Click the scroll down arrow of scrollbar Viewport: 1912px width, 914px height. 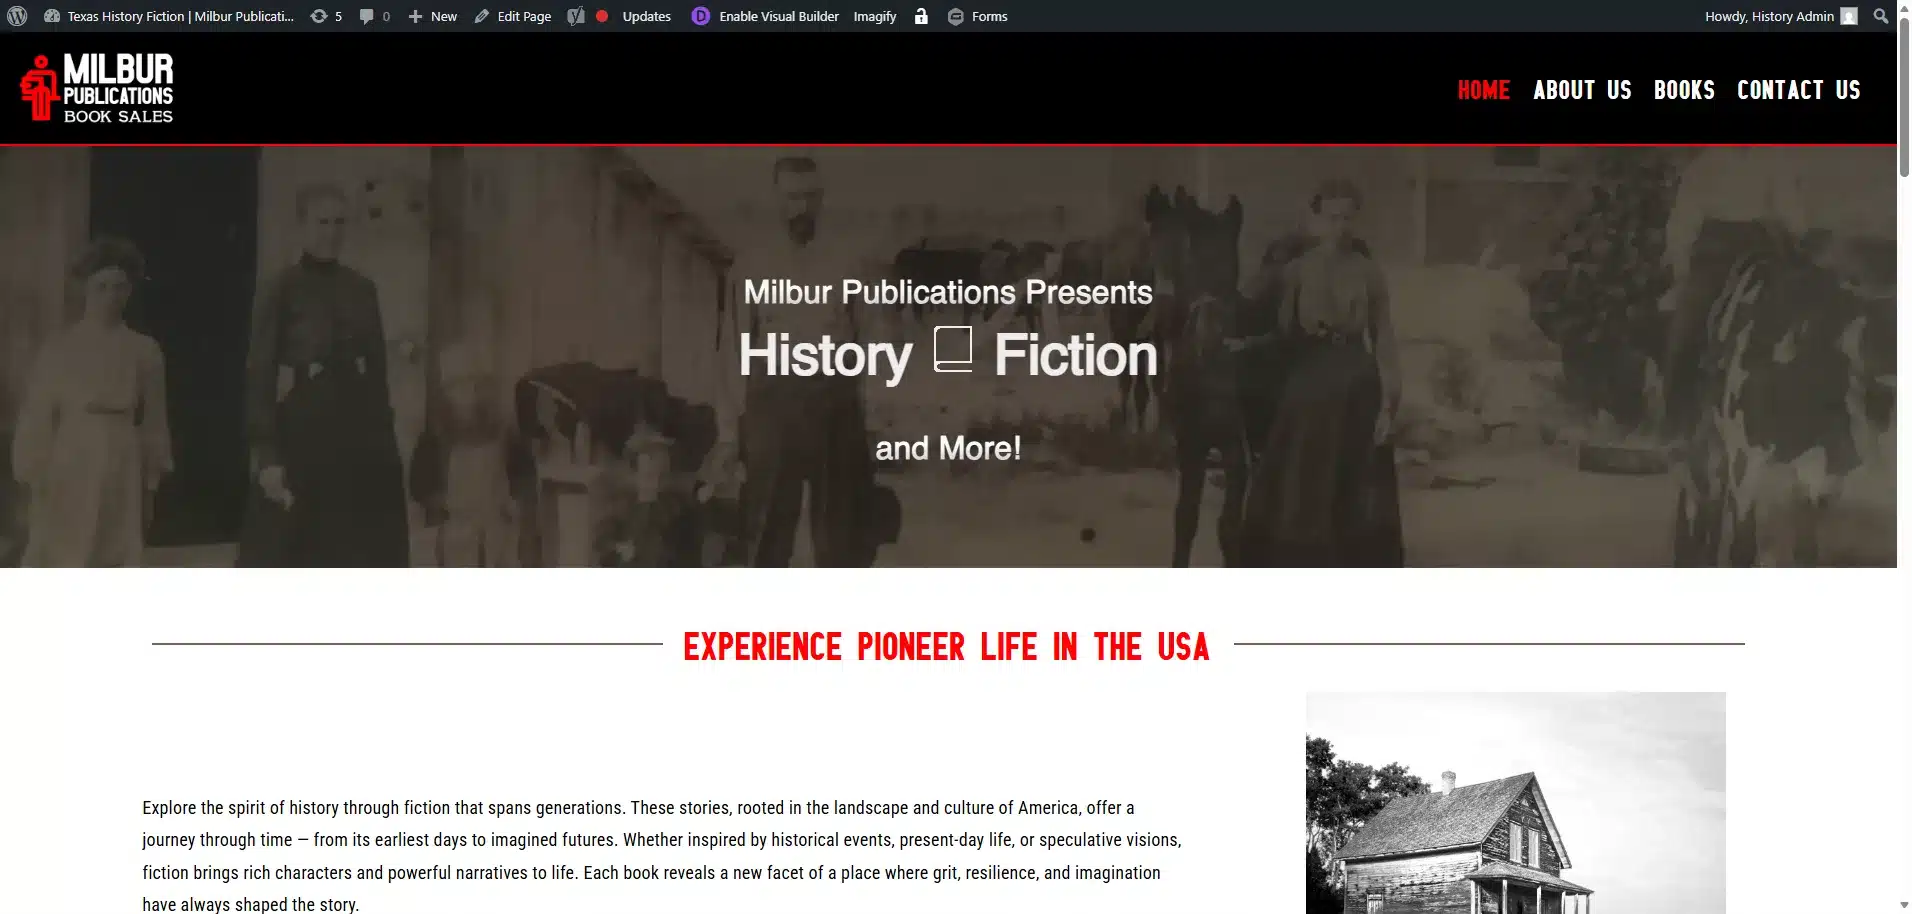pyautogui.click(x=1904, y=905)
